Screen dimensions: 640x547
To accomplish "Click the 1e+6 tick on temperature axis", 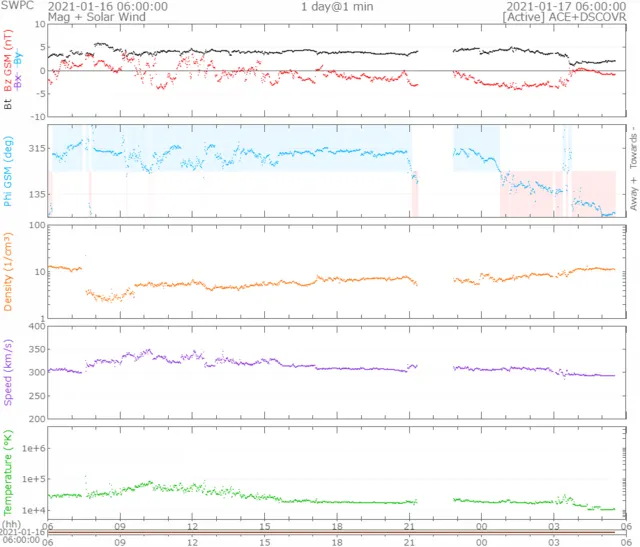I will (x=34, y=448).
